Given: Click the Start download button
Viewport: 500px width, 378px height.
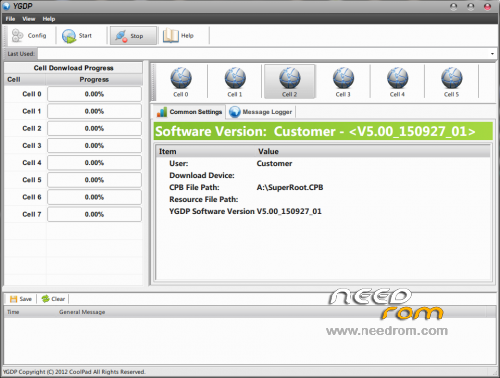Looking at the screenshot, I should (77, 36).
